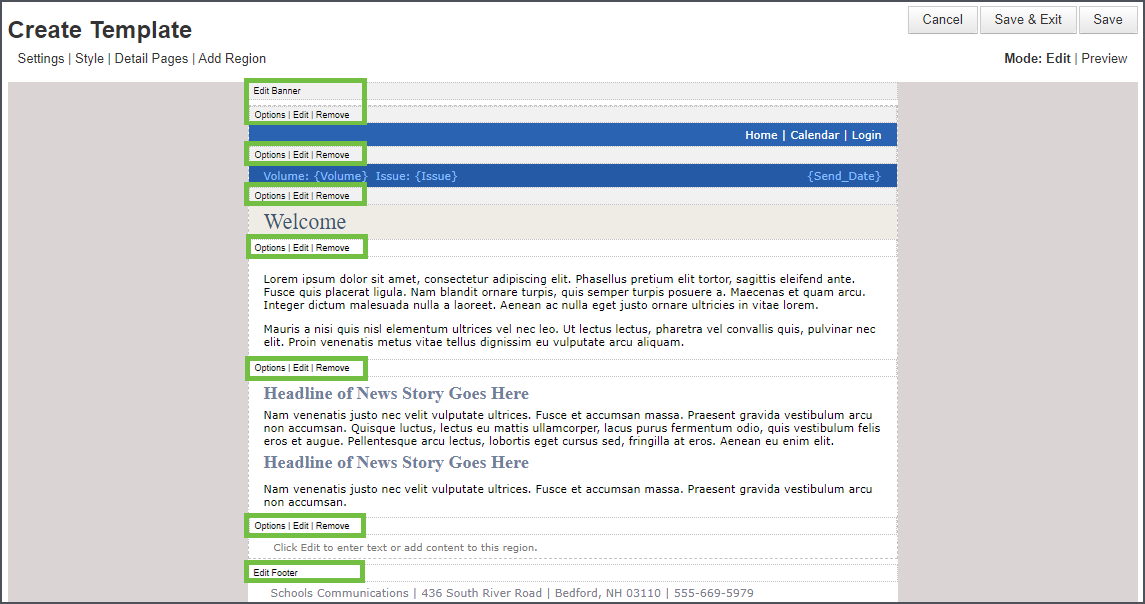Remove the Home/Calendar navigation region

tap(332, 115)
